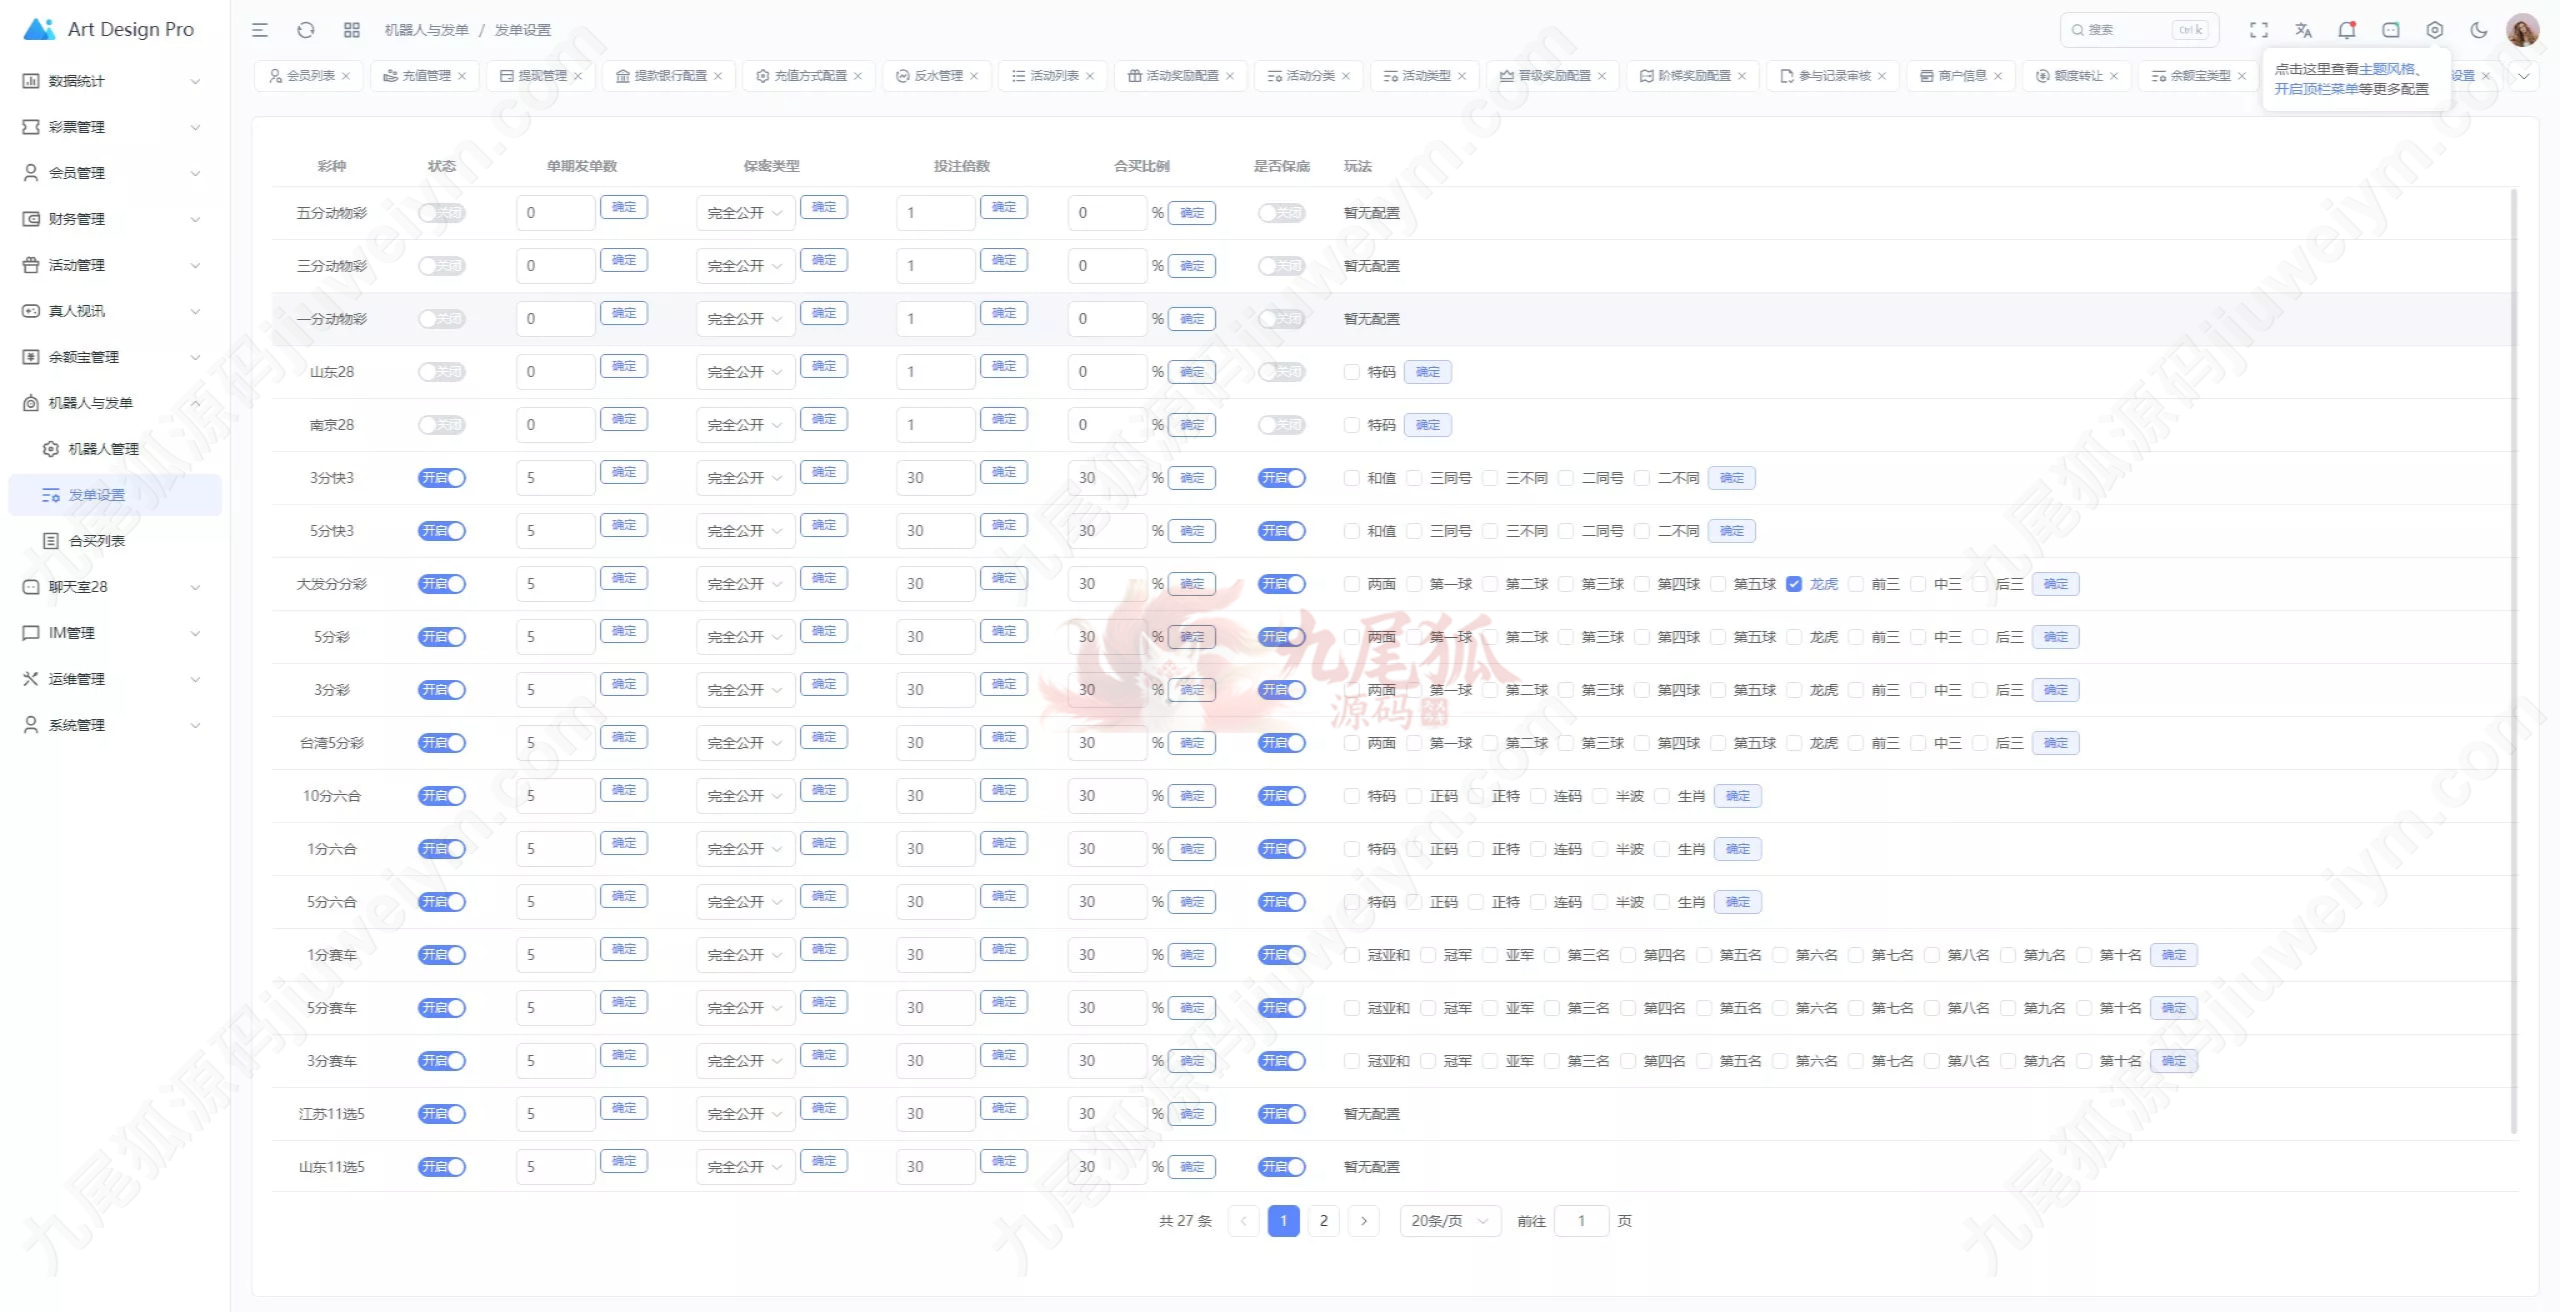Open the settings gear icon in header
The image size is (2560, 1312).
pyautogui.click(x=2435, y=30)
